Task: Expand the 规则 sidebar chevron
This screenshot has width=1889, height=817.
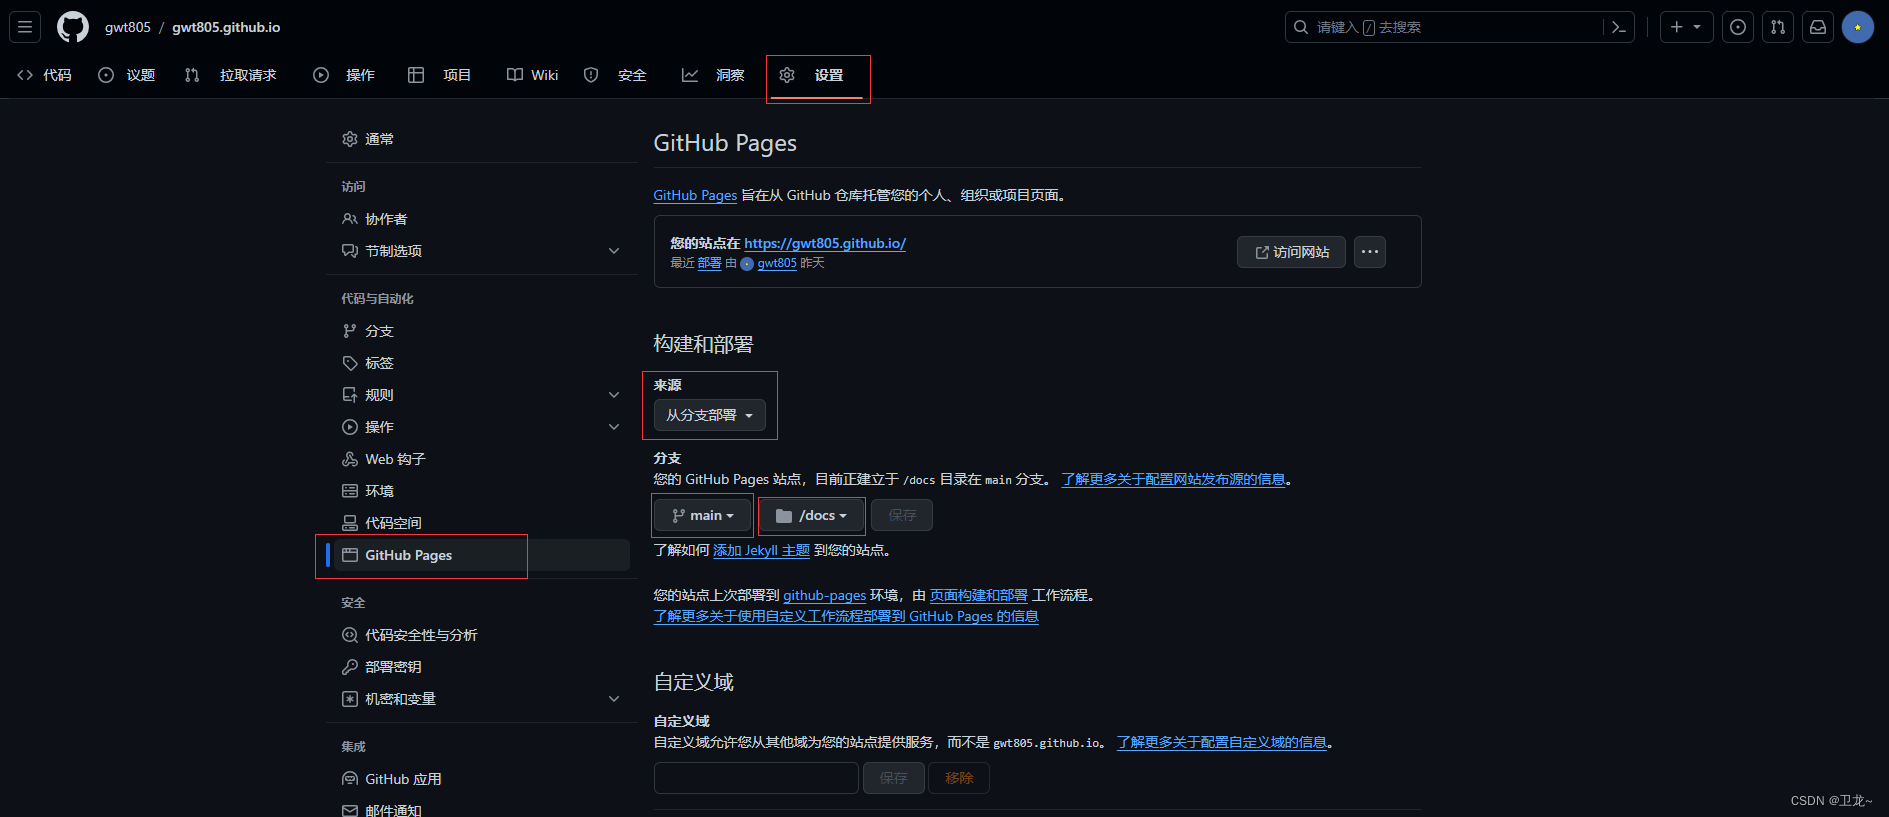Action: [614, 395]
